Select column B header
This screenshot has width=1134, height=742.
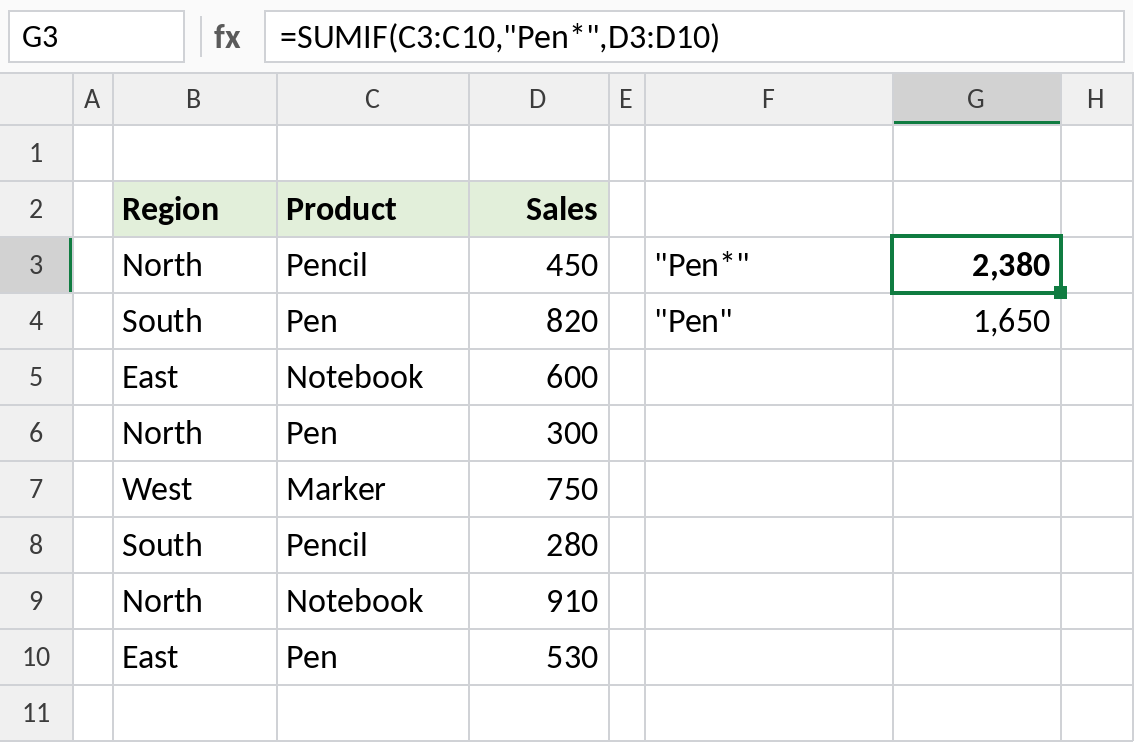195,99
